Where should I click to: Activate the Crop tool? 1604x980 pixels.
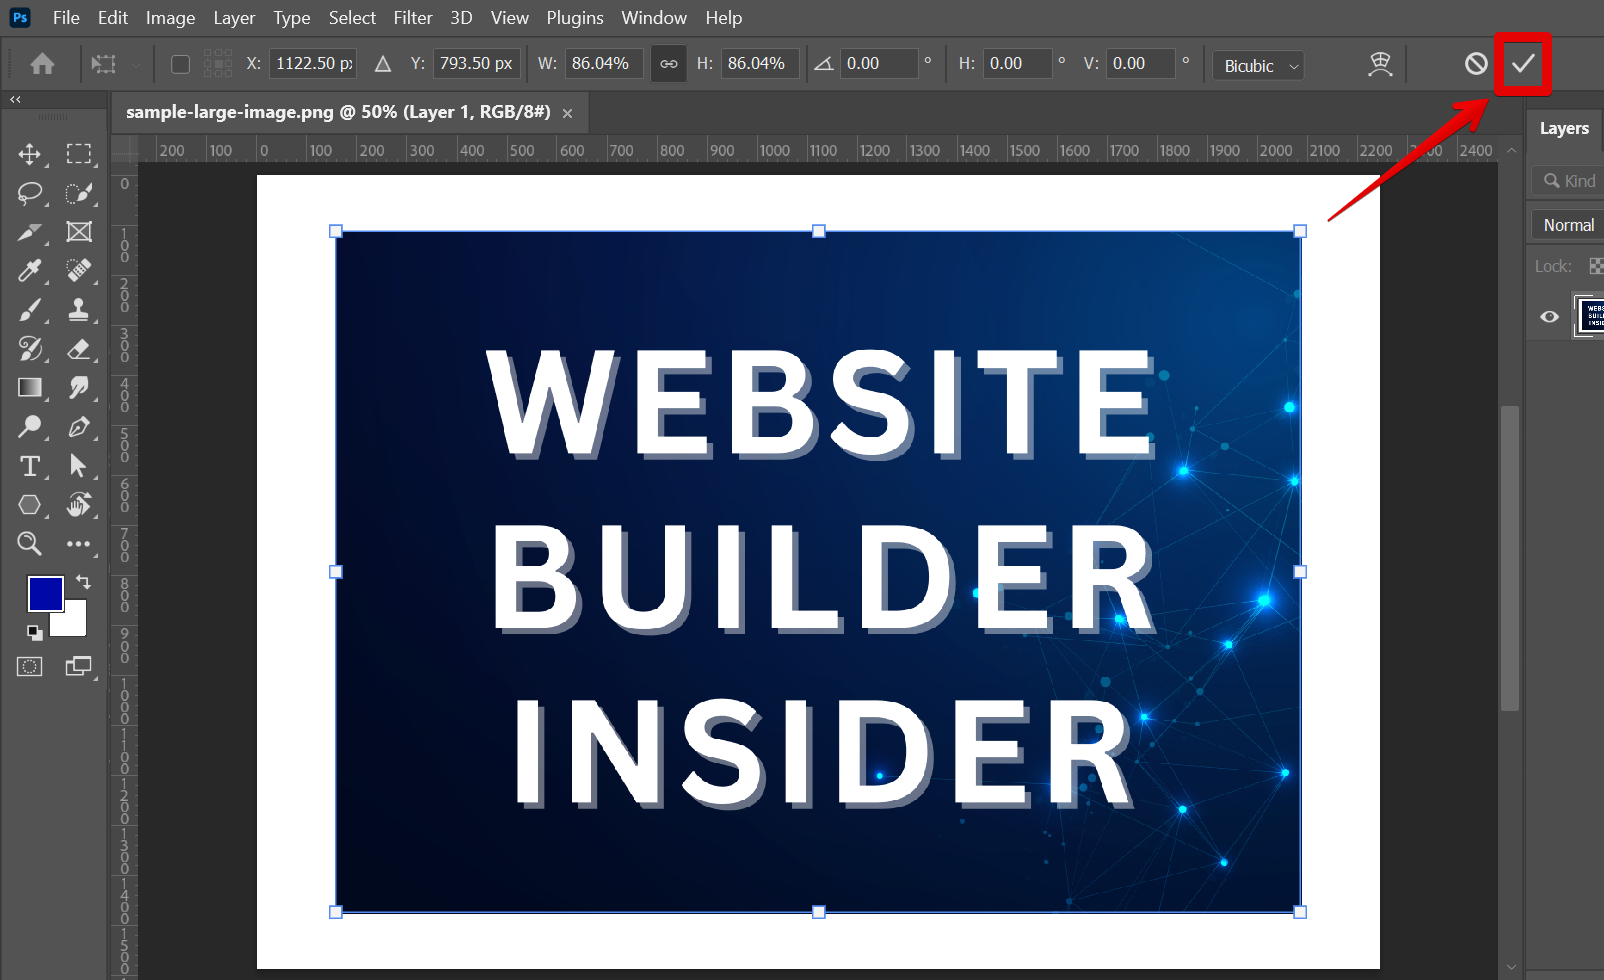[30, 232]
